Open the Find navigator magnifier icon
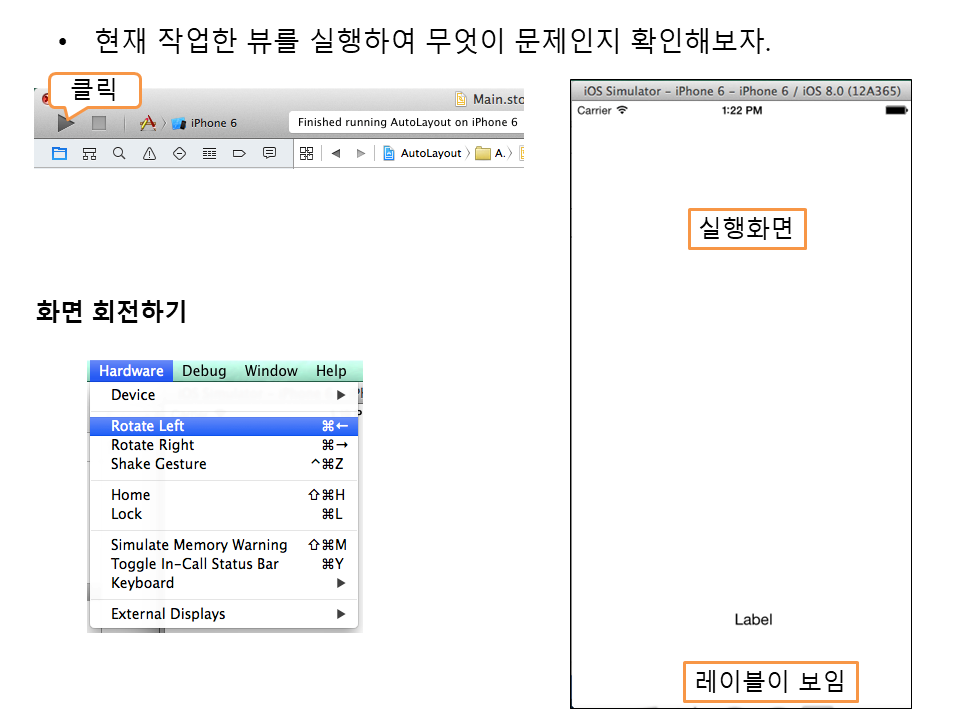The image size is (960, 720). click(x=119, y=153)
